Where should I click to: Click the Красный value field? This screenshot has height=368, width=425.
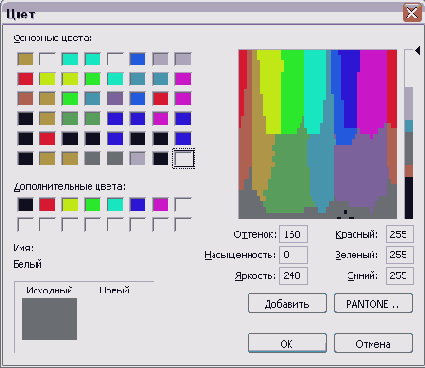400,234
